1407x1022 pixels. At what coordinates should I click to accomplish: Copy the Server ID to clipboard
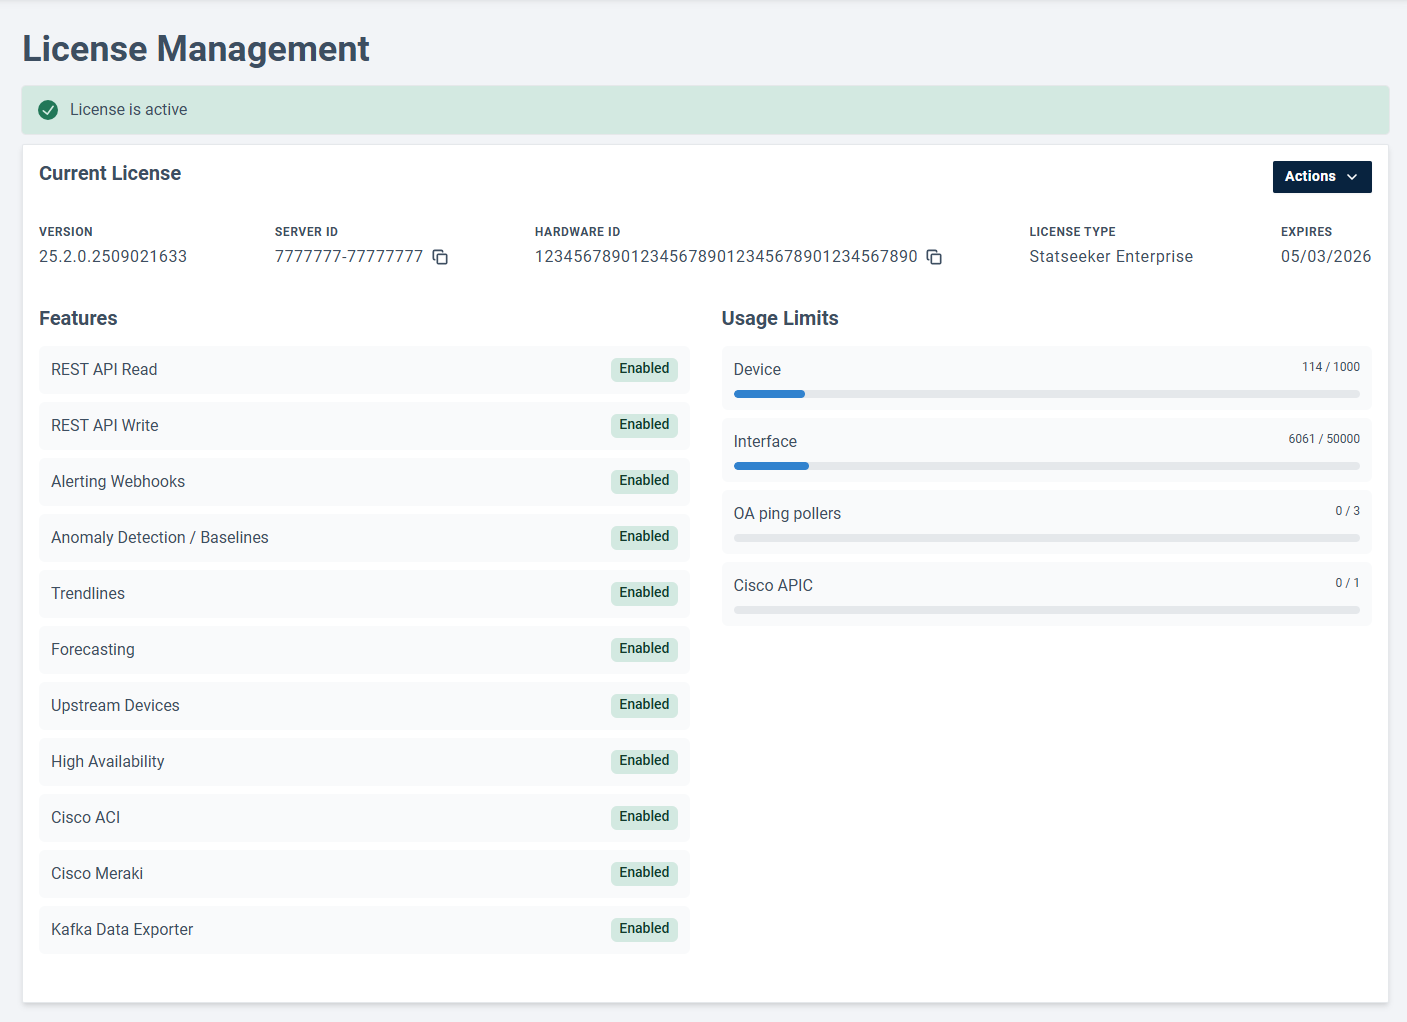440,257
